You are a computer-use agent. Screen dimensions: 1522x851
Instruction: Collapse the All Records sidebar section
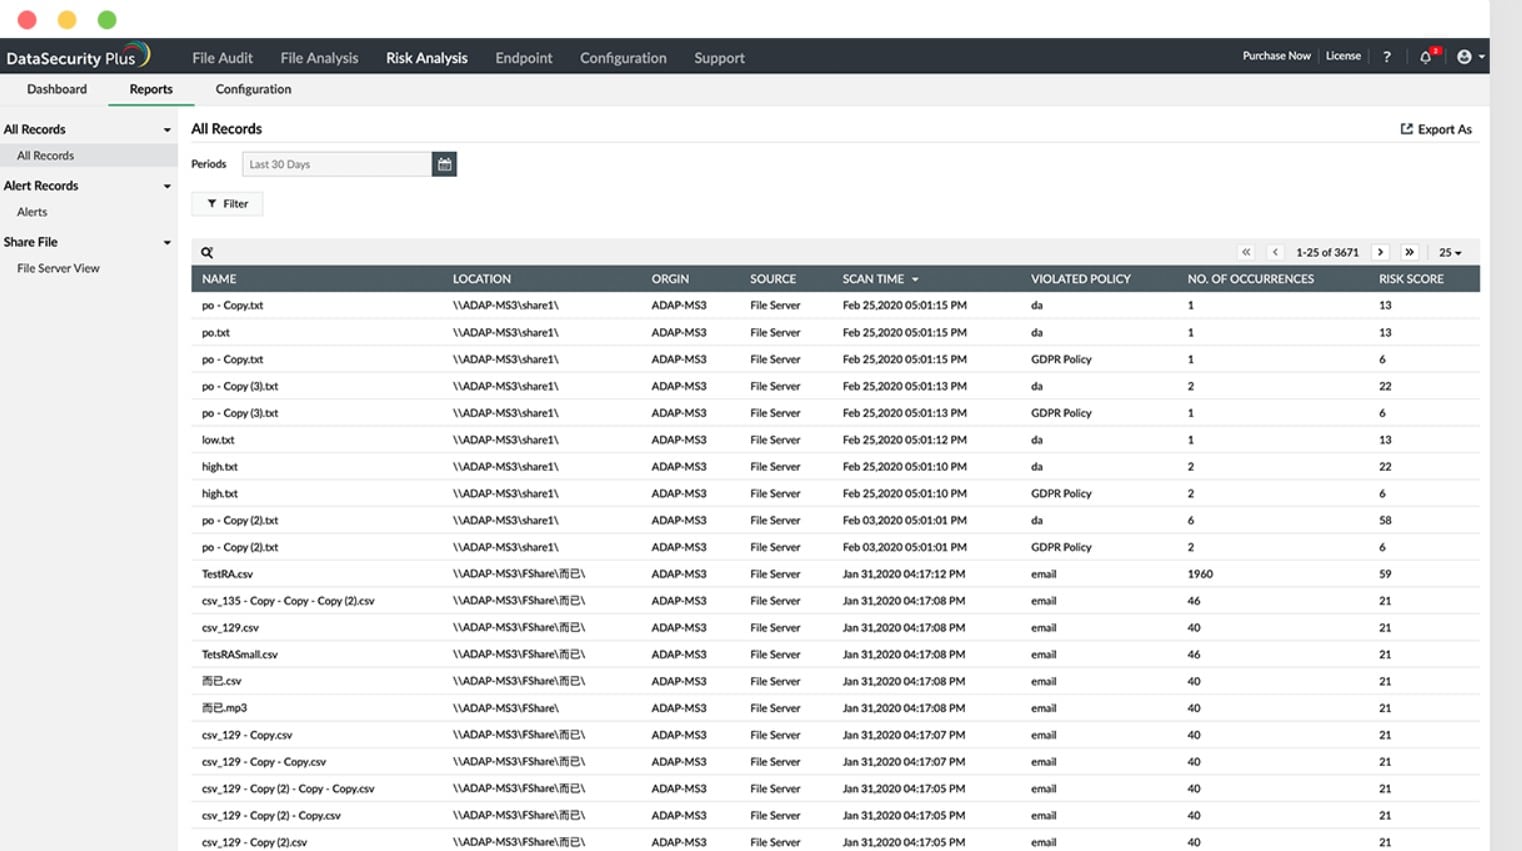pos(167,130)
